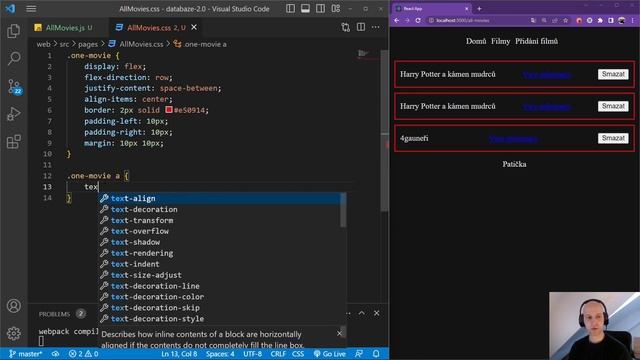Open notifications bell in status bar
640x360 pixels.
click(x=376, y=354)
